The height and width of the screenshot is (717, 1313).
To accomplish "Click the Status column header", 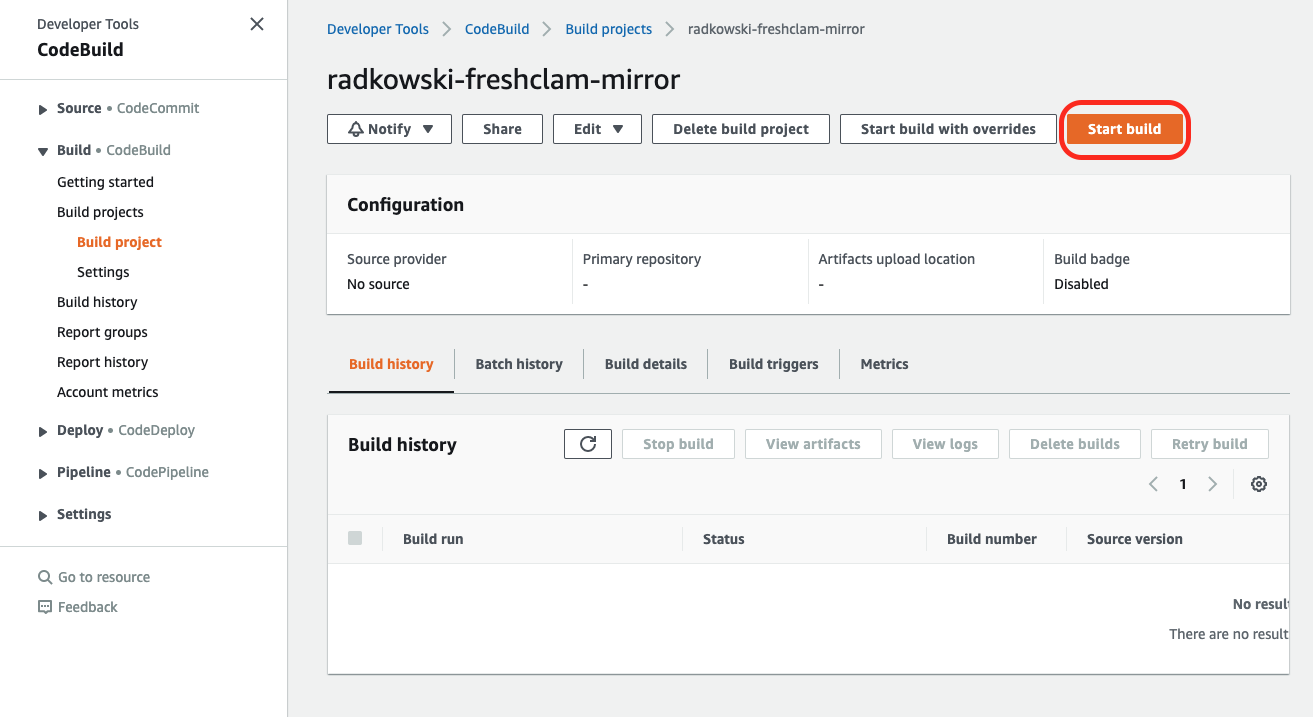I will pyautogui.click(x=724, y=539).
